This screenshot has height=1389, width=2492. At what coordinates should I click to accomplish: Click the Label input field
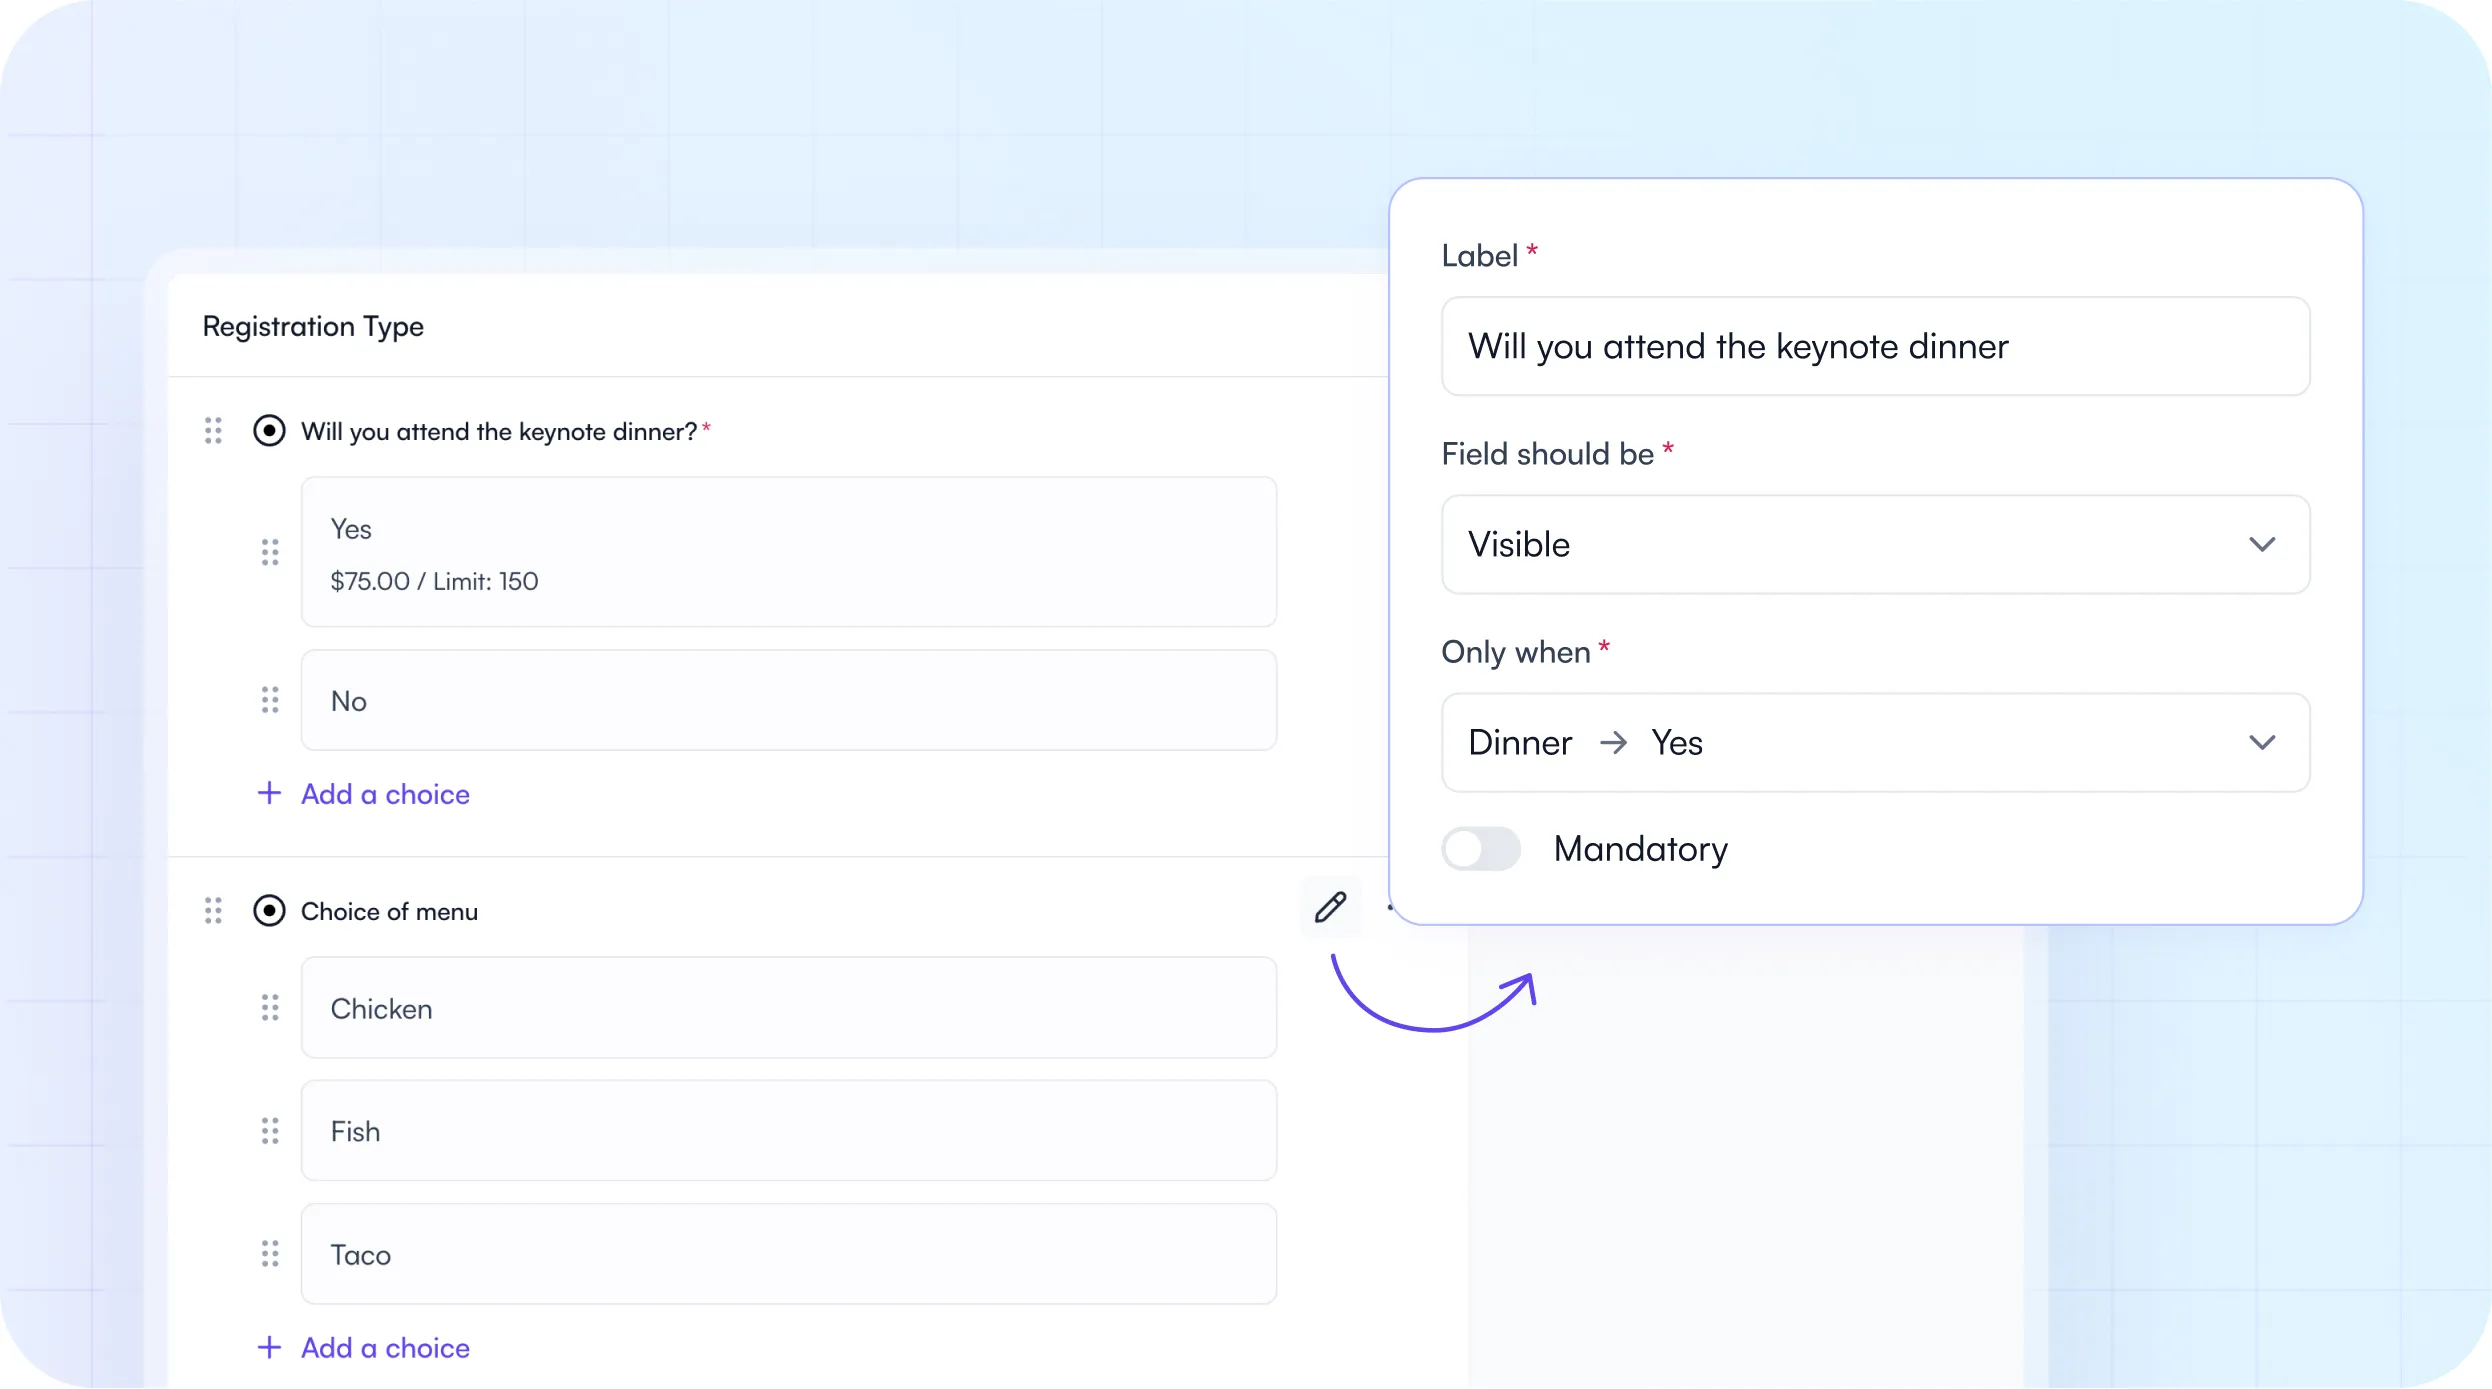(1875, 346)
